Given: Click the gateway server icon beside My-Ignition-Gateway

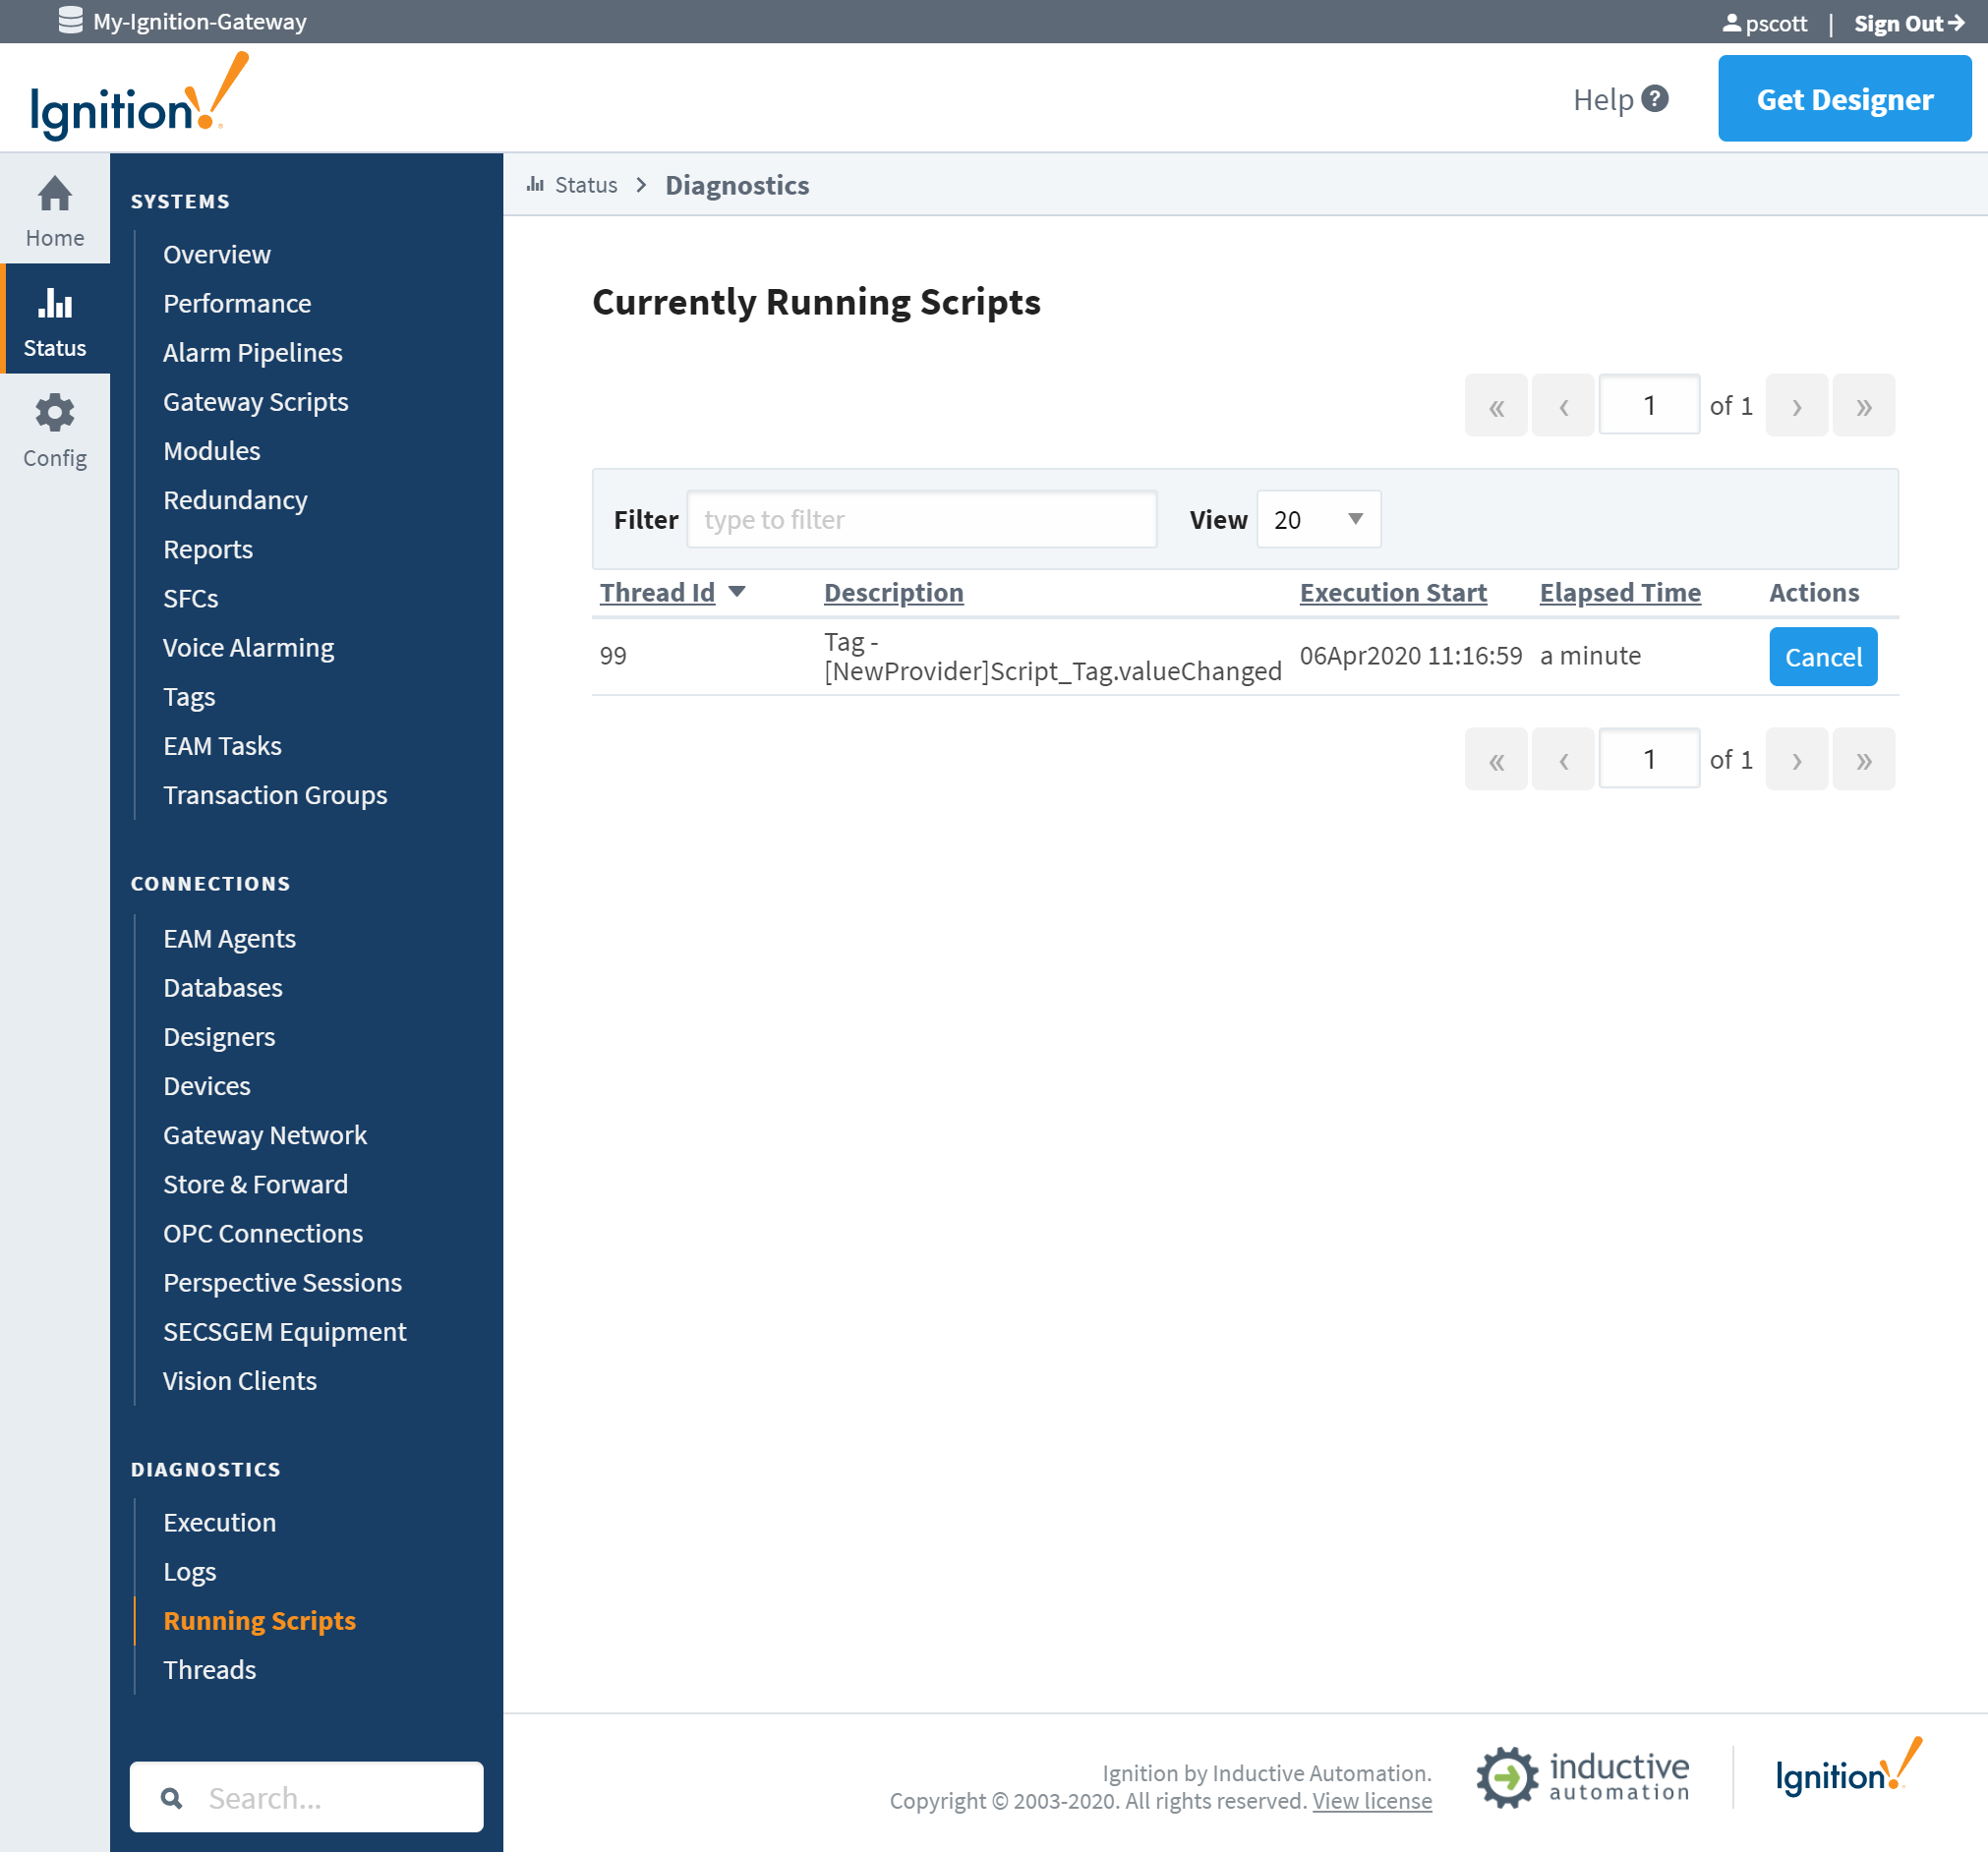Looking at the screenshot, I should tap(70, 20).
